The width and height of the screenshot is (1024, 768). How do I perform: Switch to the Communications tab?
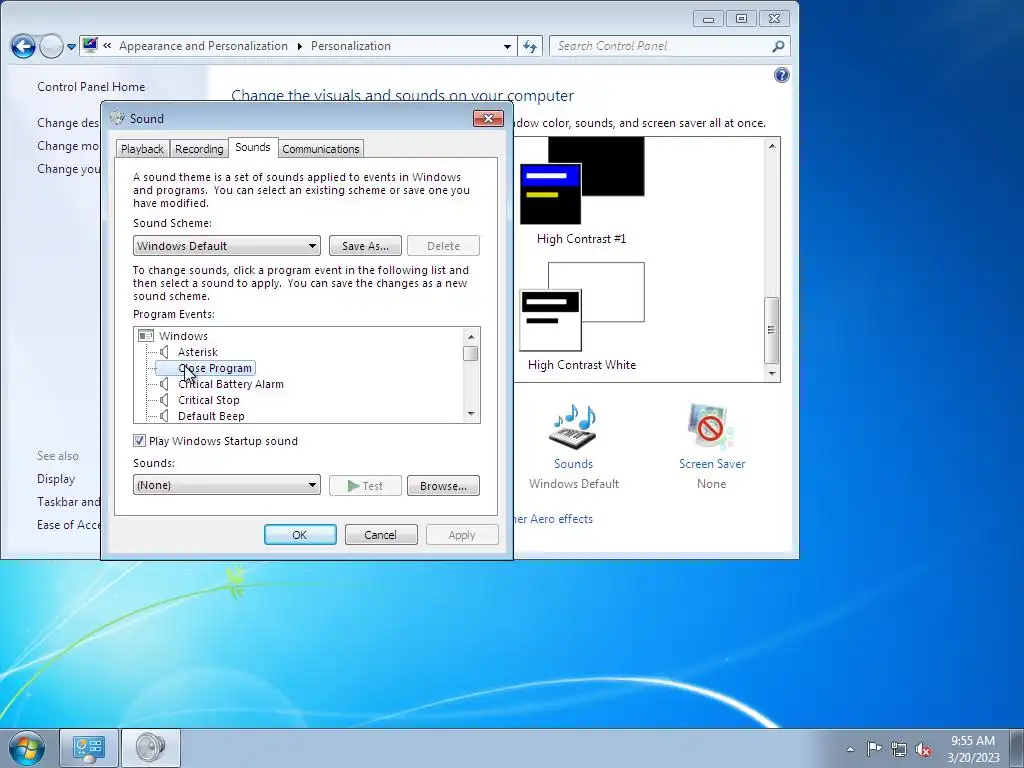click(x=321, y=149)
